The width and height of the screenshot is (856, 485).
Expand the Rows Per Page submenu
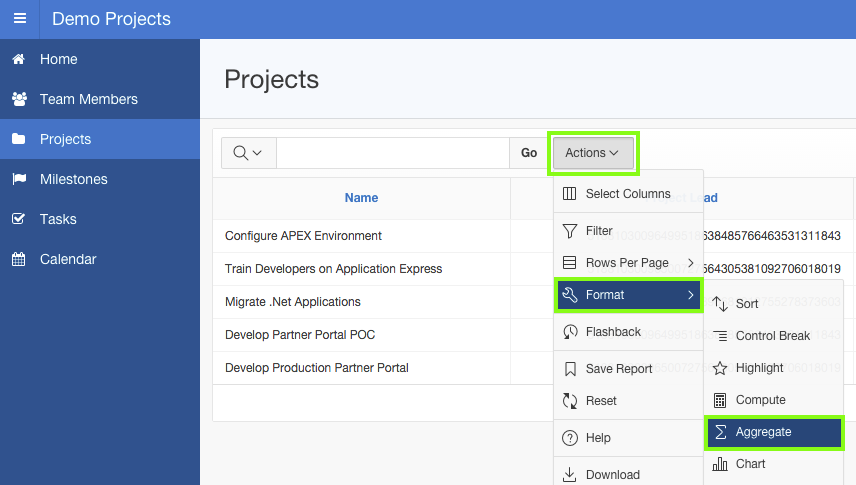[x=628, y=263]
